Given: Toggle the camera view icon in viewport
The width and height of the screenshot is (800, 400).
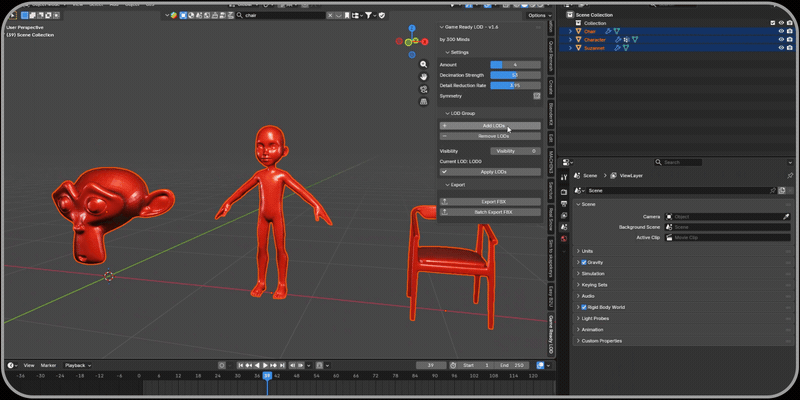Looking at the screenshot, I should click(423, 89).
